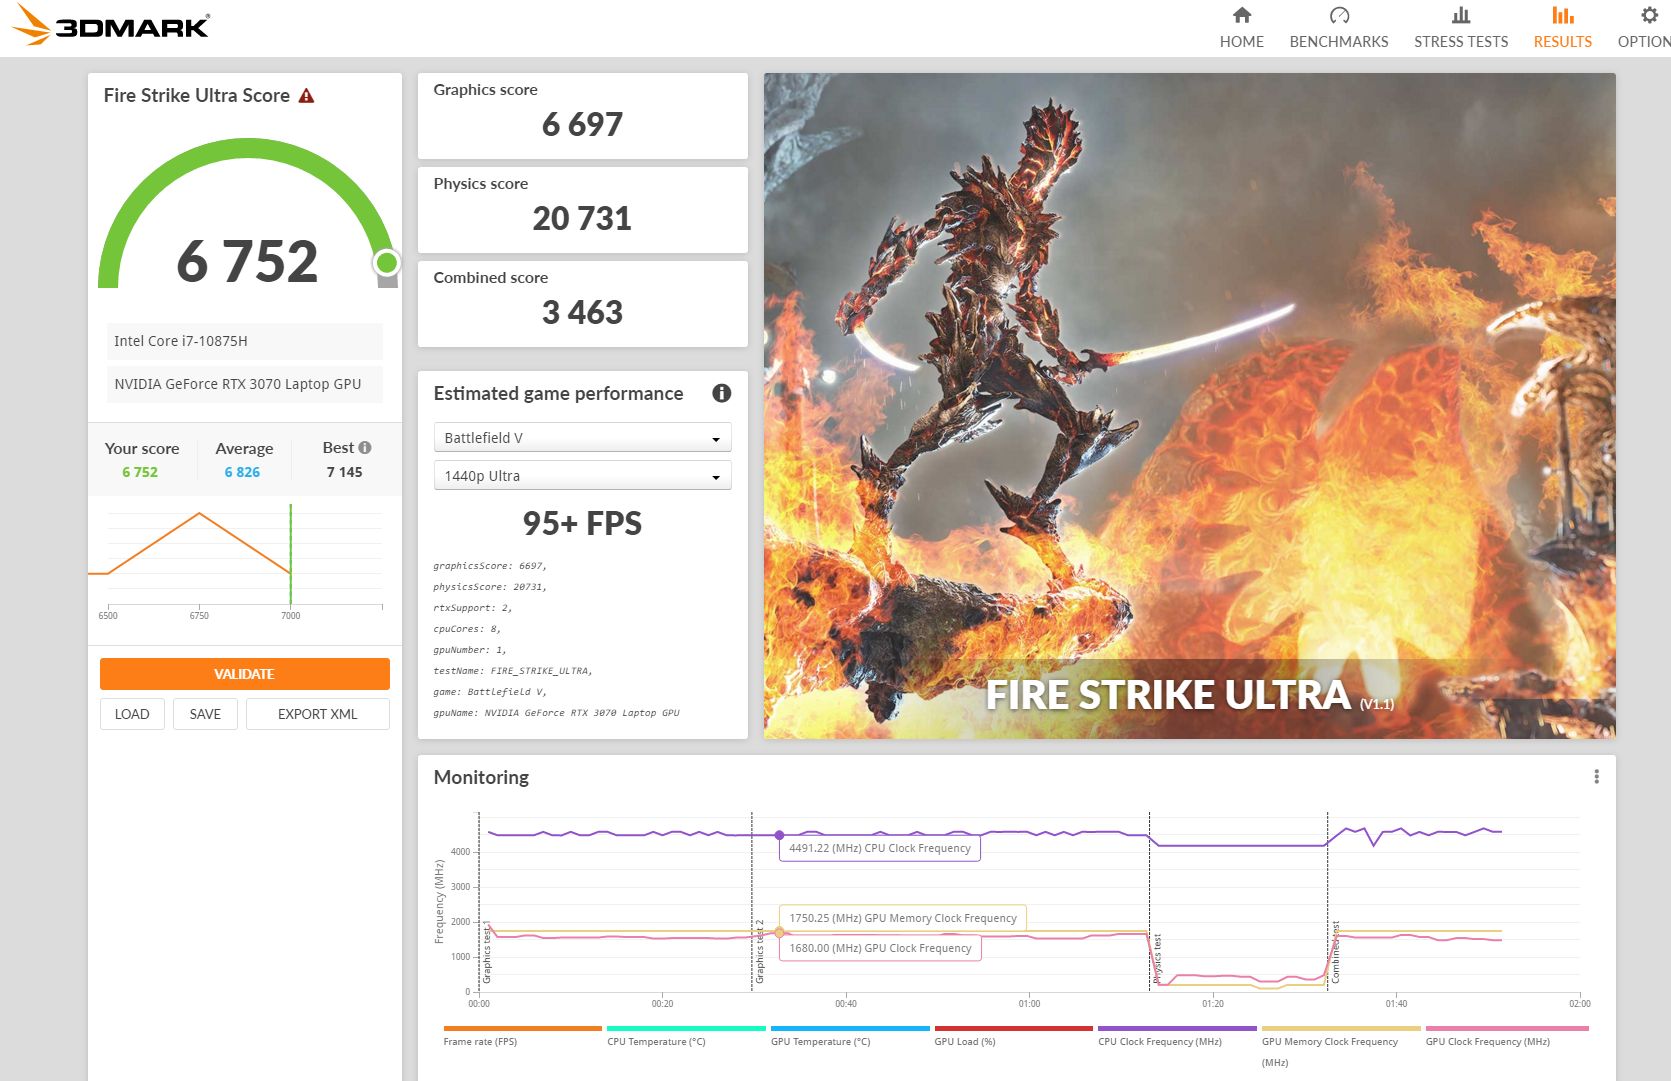Click the Home house icon

(x=1241, y=15)
